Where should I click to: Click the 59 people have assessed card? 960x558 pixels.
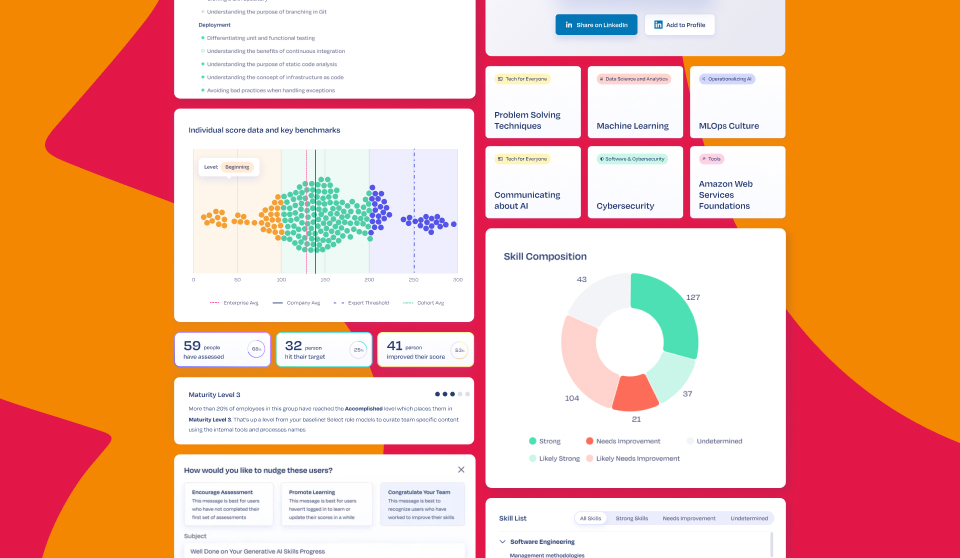[x=222, y=350]
